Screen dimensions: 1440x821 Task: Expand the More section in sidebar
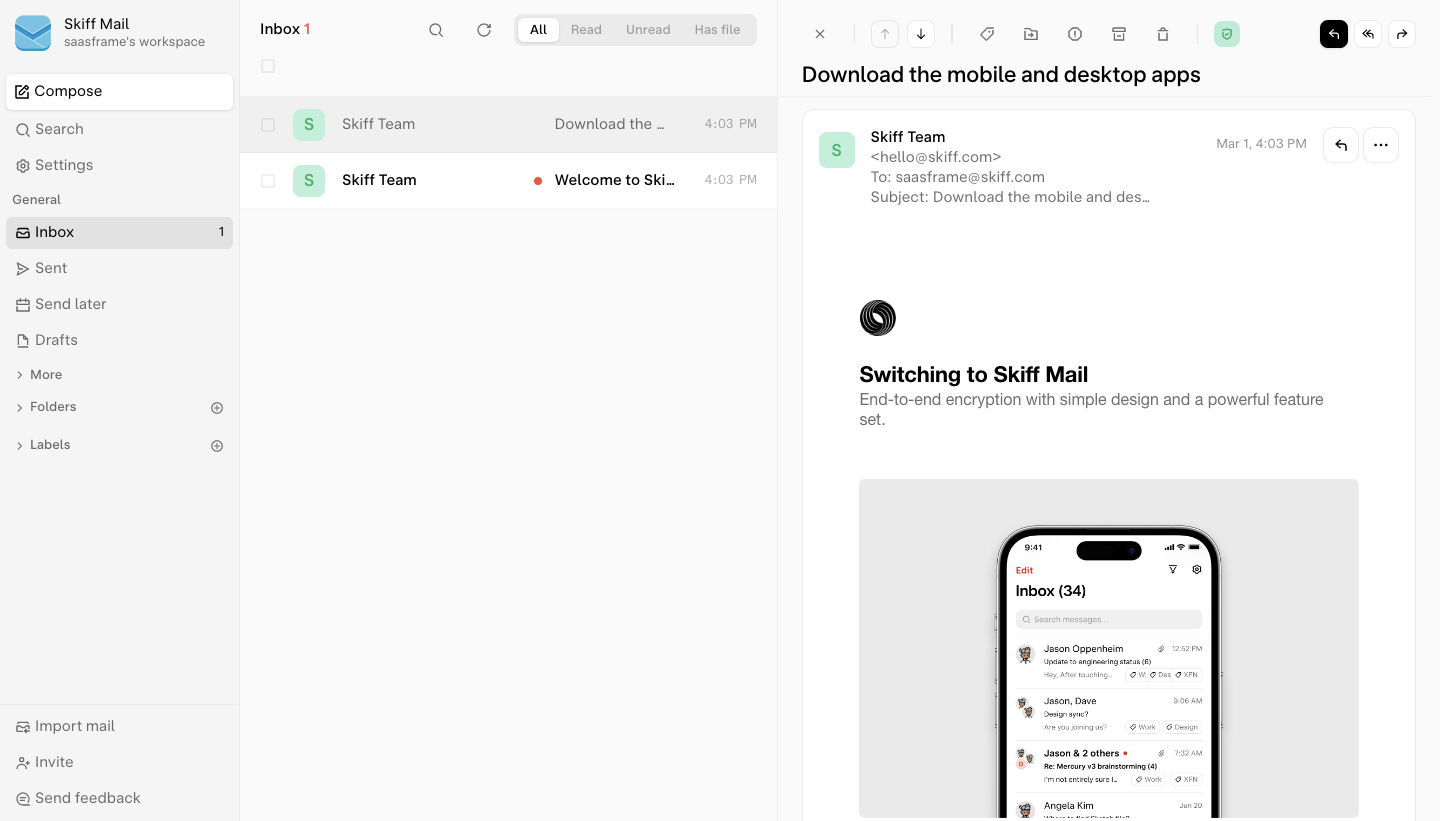click(40, 375)
